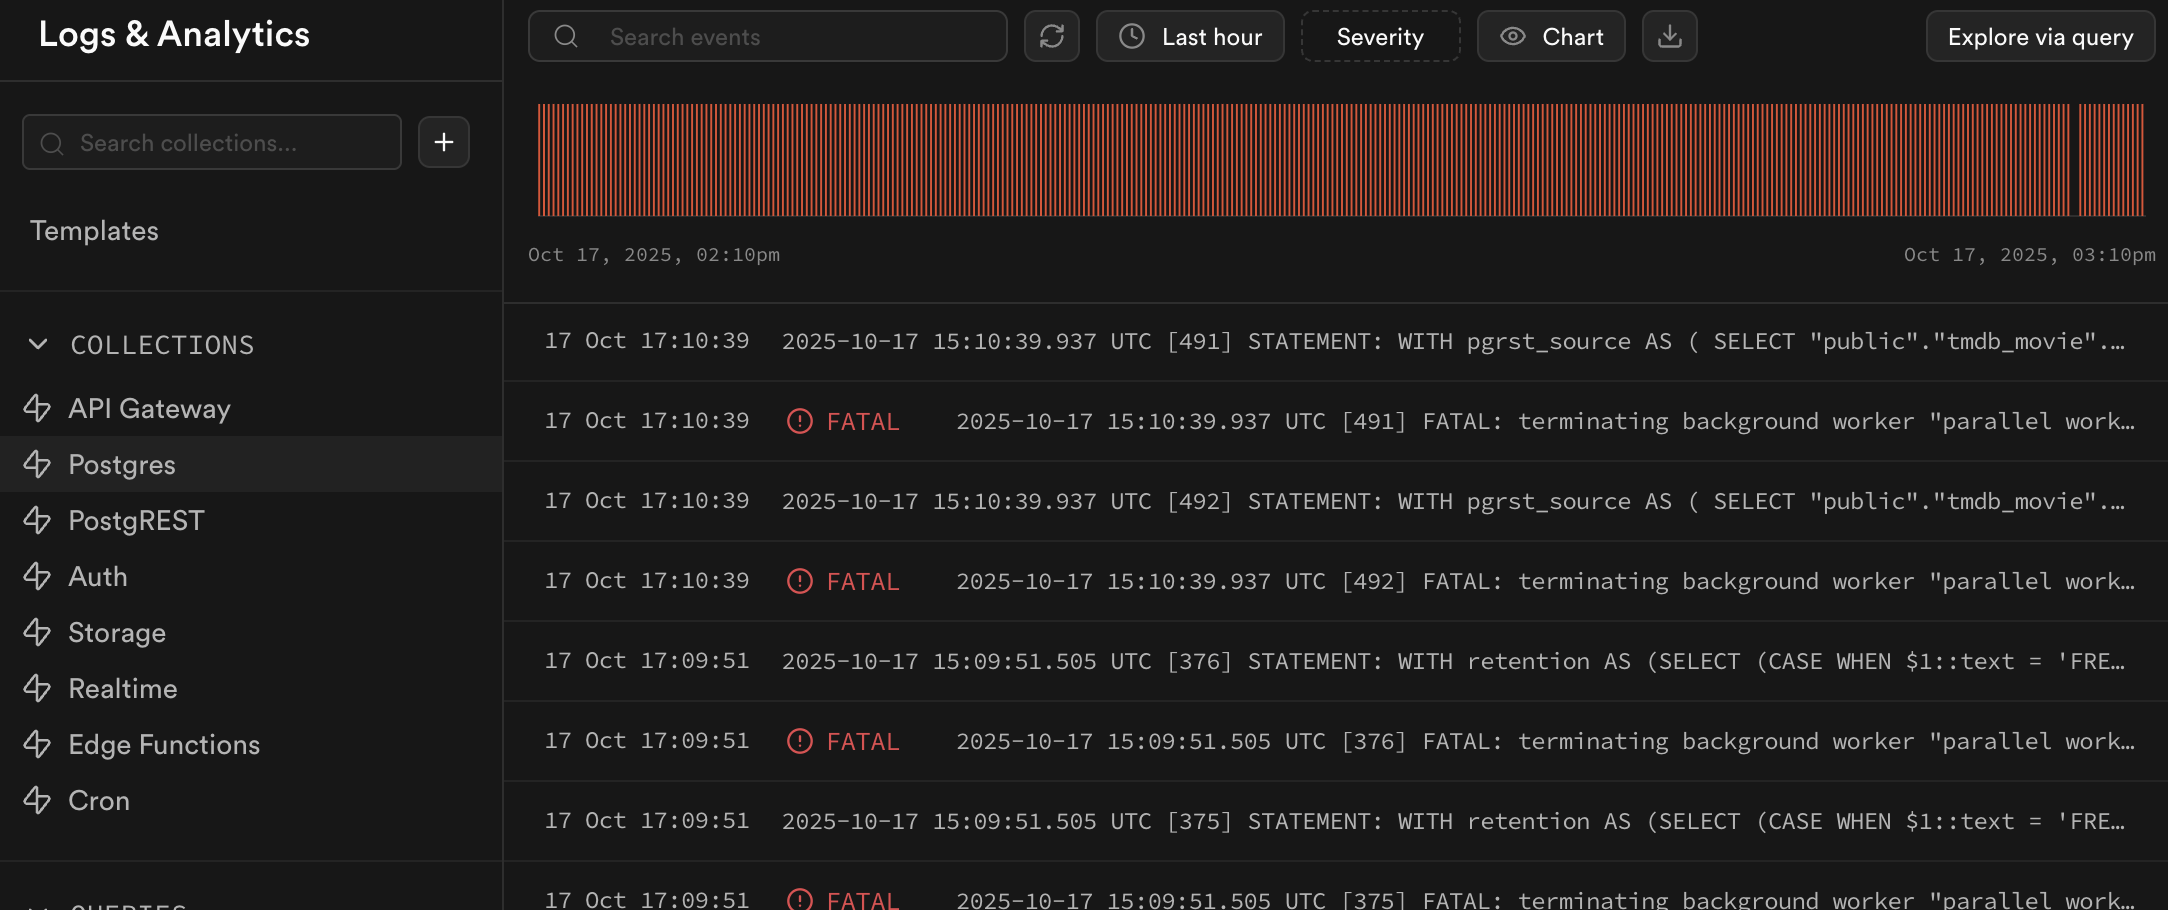Open the Auth logs collection
Screen dimensions: 2168x910
click(x=251, y=576)
